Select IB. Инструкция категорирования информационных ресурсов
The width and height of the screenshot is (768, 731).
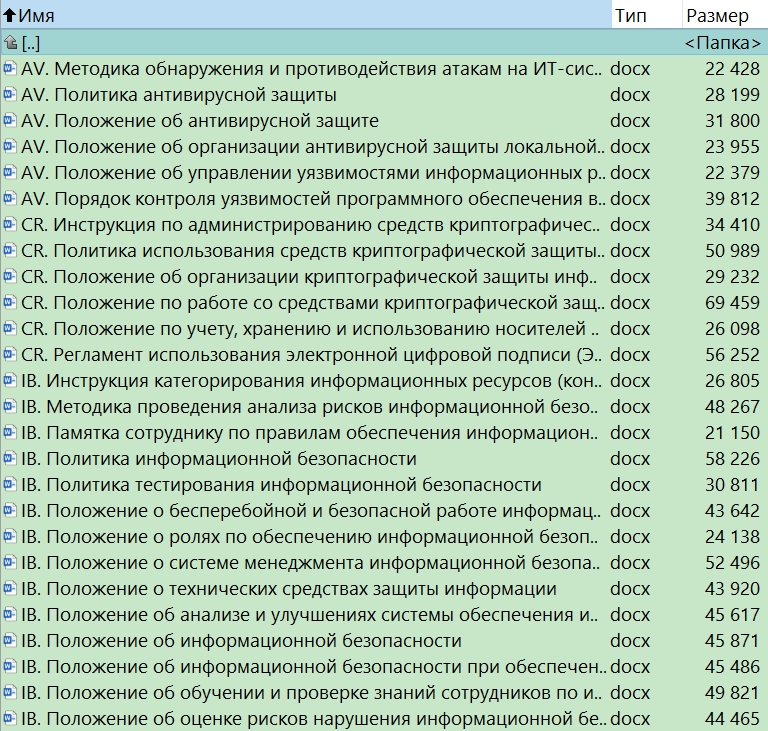(x=384, y=380)
